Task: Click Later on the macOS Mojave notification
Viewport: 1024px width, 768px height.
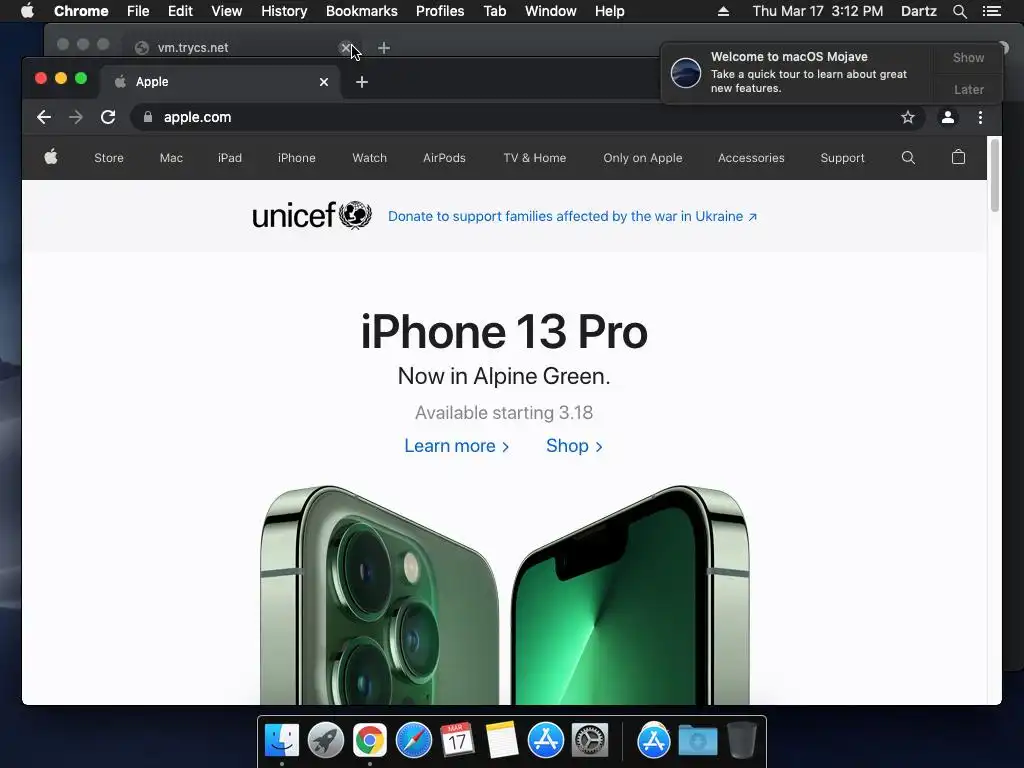Action: [968, 89]
